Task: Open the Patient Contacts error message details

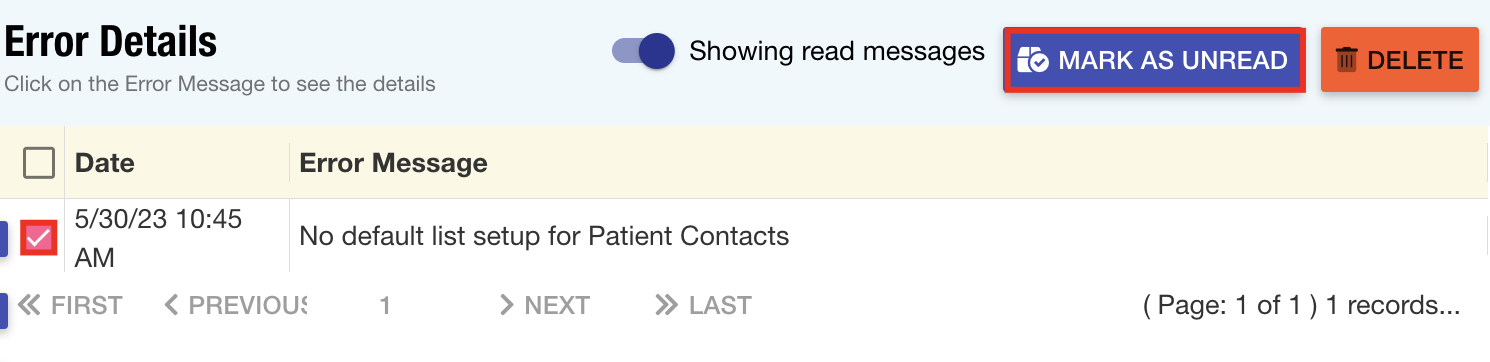Action: [x=545, y=237]
